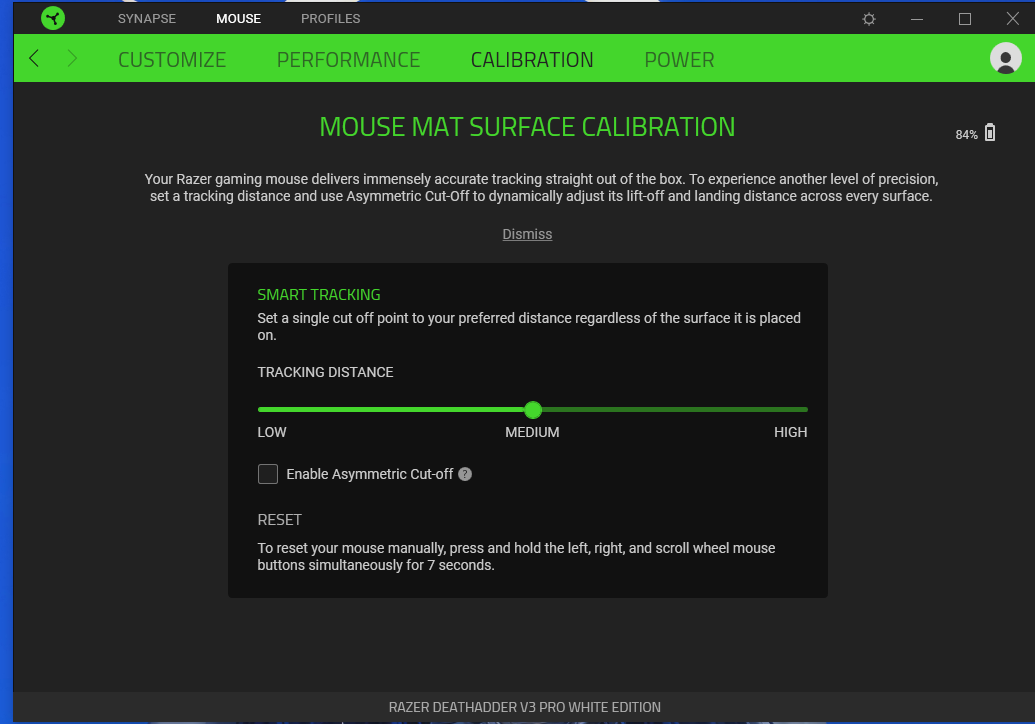Click Razer DeathAdder V3 Pro device name

pos(524,707)
